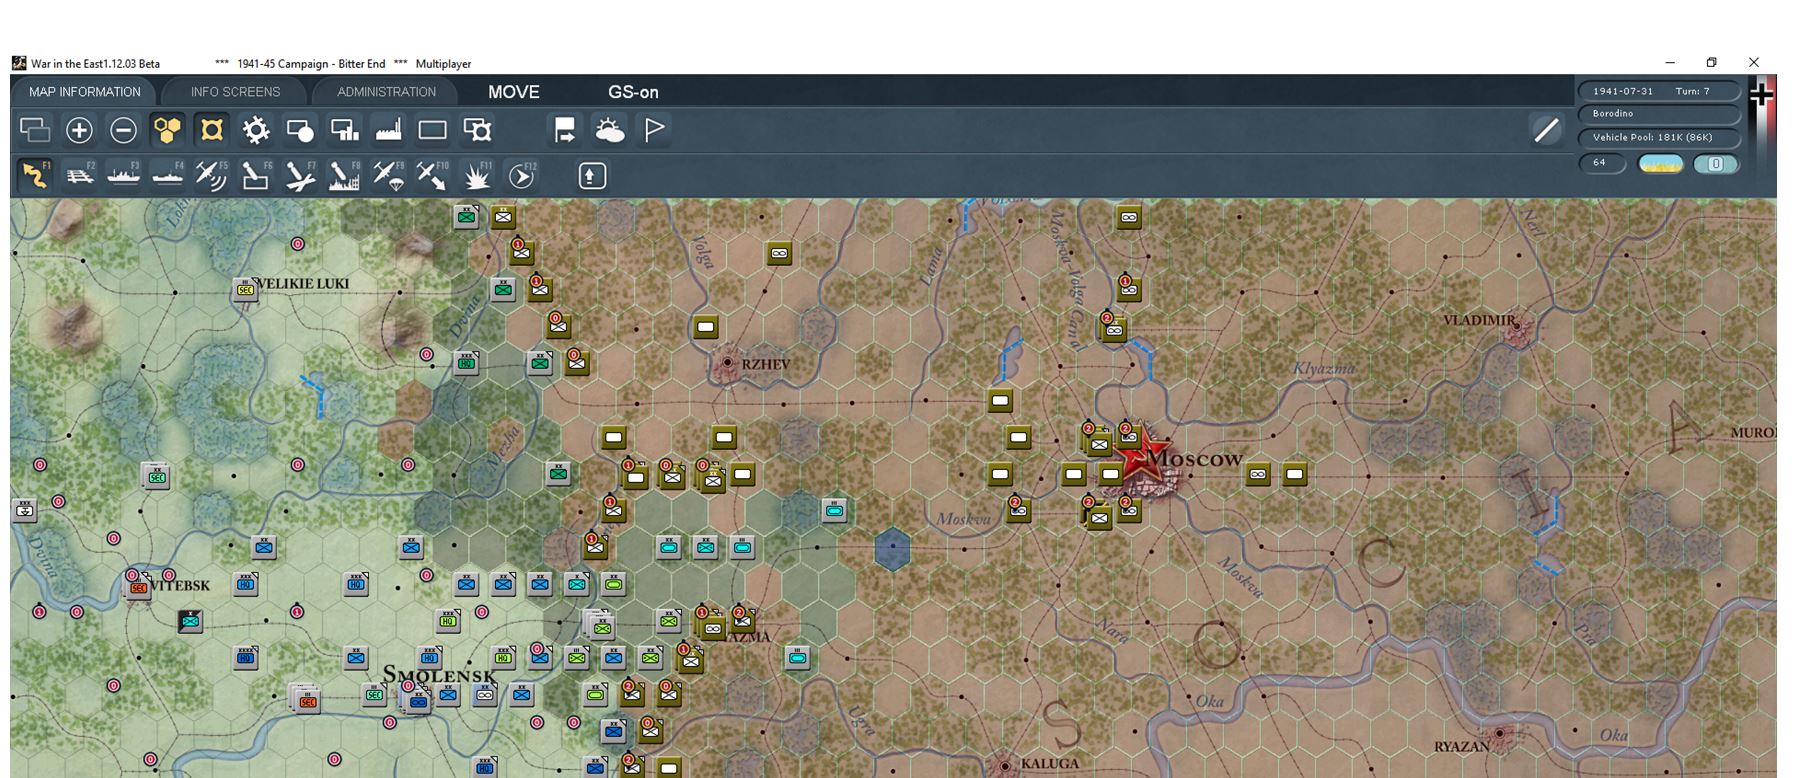Screen dimensions: 1812x778
Task: Select the blue highlighted hex west of Moscow
Action: pyautogui.click(x=892, y=548)
